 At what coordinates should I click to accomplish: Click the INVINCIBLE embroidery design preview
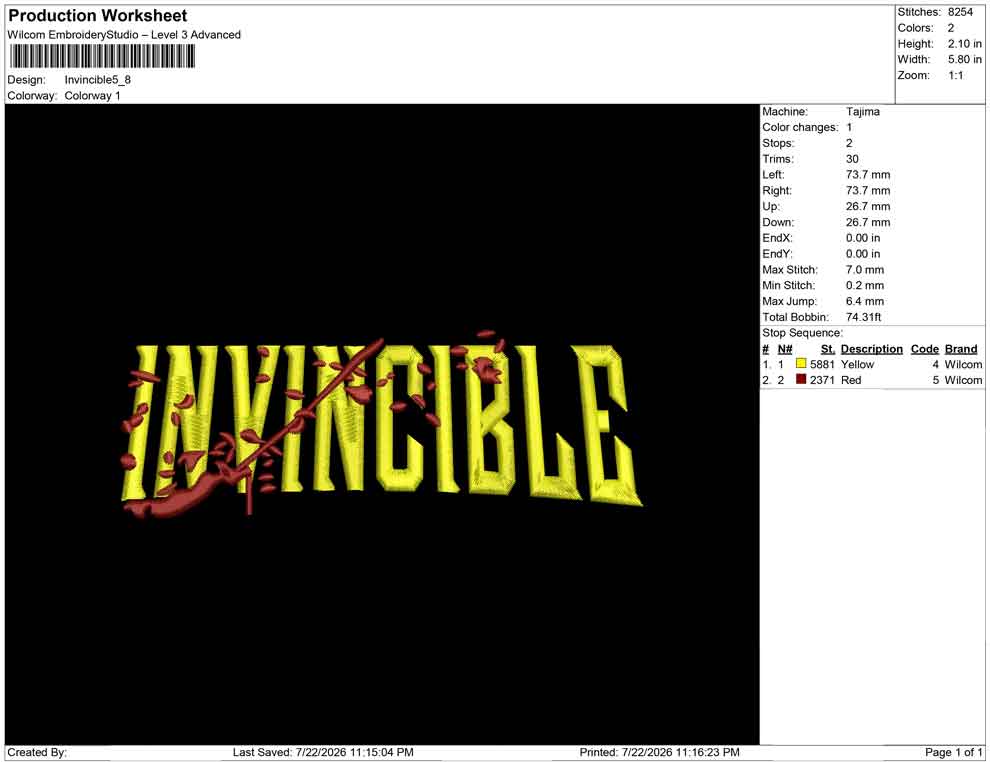[381, 423]
